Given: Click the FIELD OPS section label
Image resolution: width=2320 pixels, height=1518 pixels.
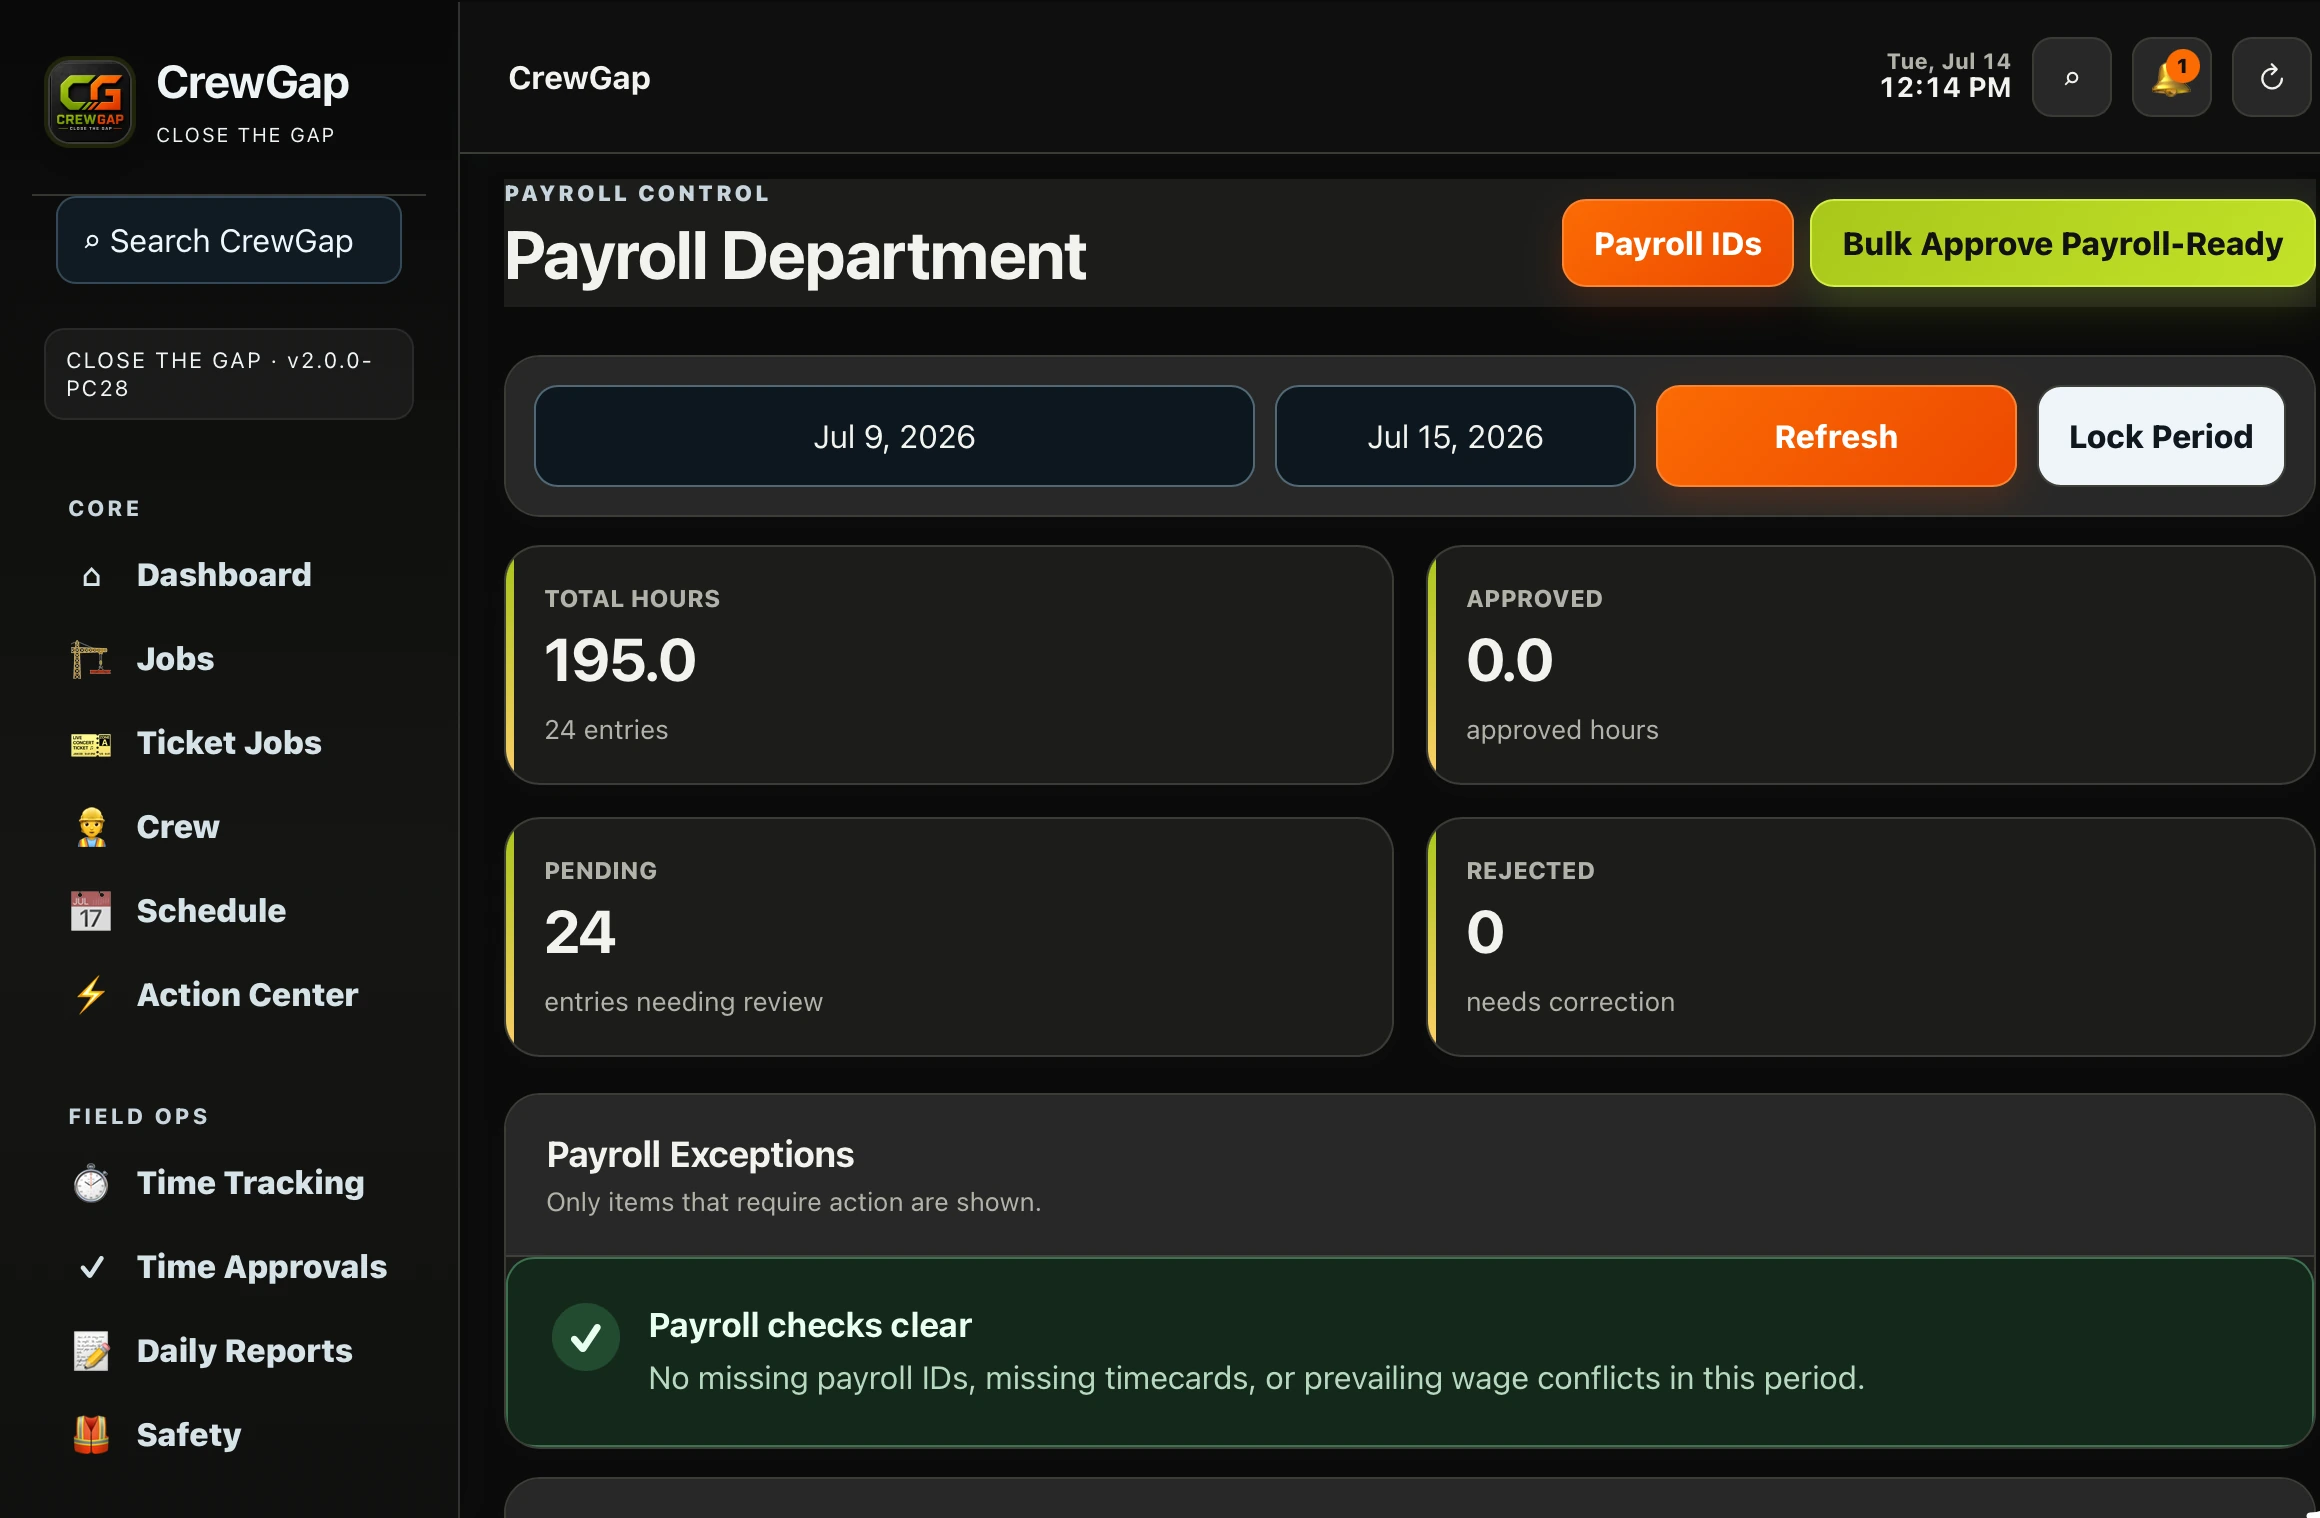Looking at the screenshot, I should pos(138,1116).
